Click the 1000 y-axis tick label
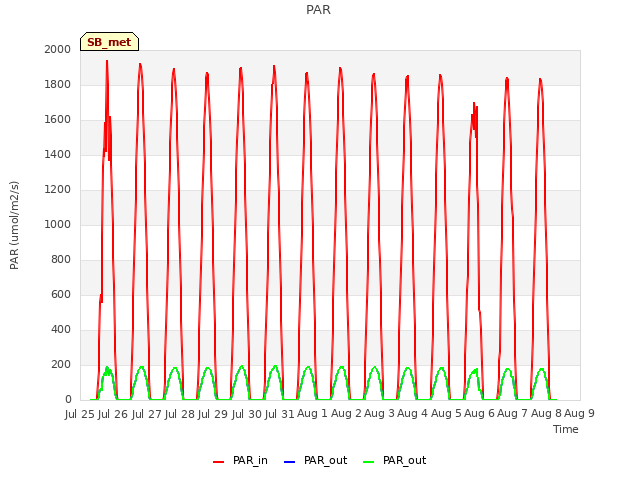 pyautogui.click(x=58, y=224)
